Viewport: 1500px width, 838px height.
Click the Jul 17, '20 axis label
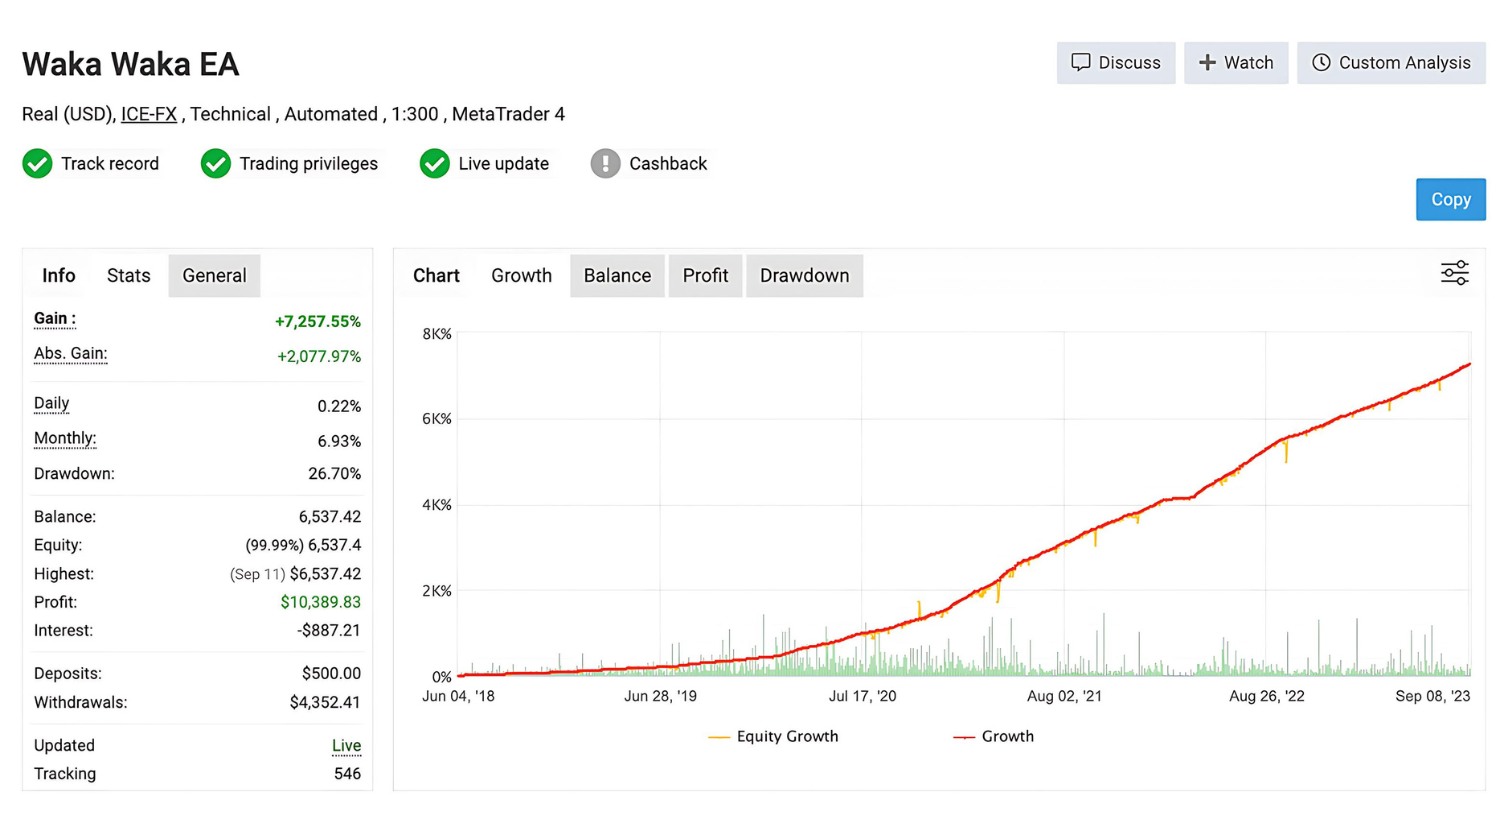pyautogui.click(x=862, y=696)
